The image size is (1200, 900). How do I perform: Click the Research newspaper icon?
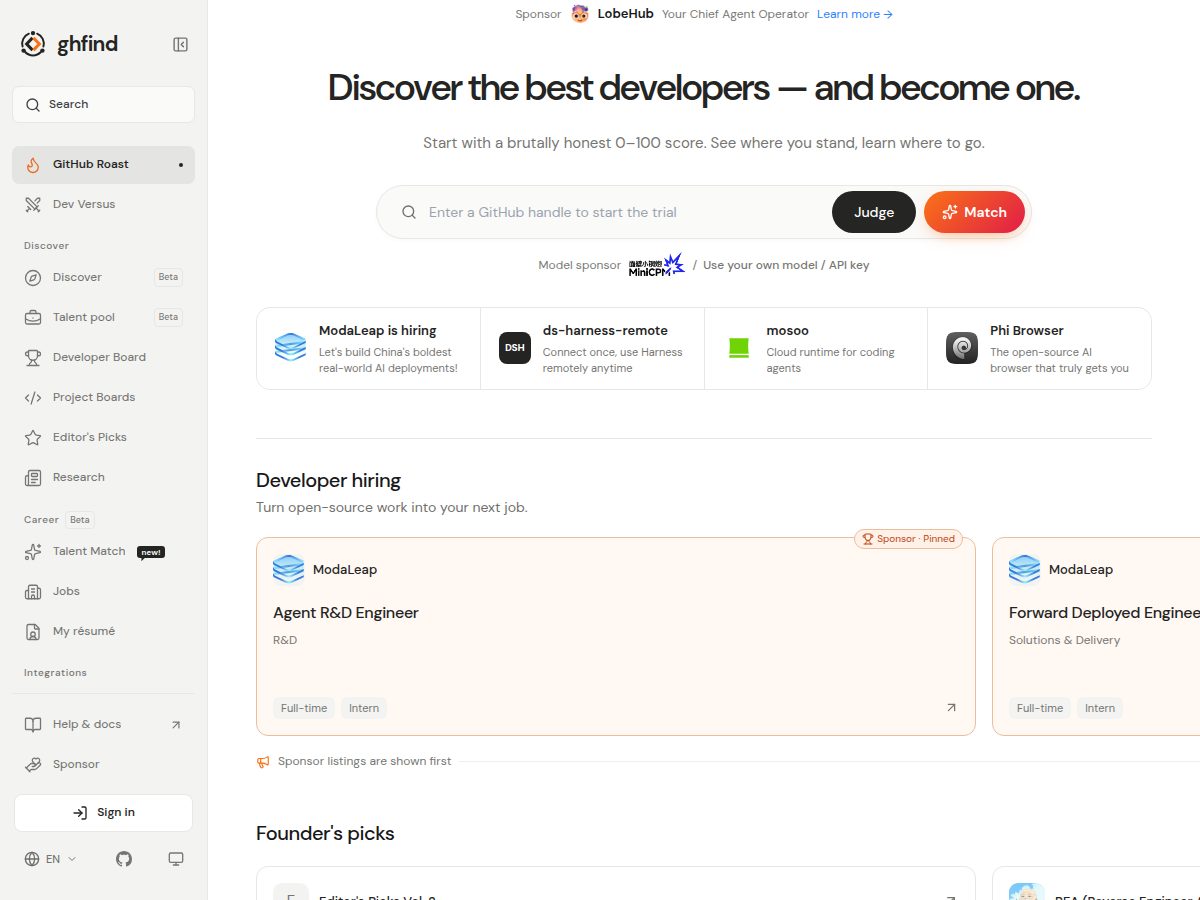(x=33, y=478)
